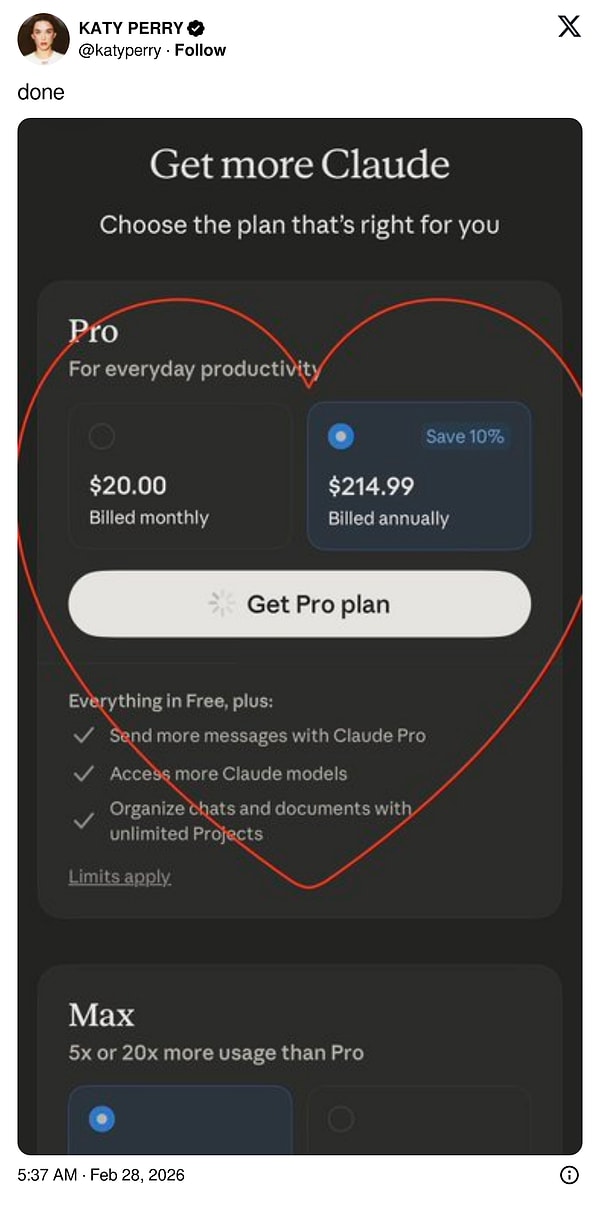
Task: Choose the selected Max plan radio button
Action: [102, 1119]
